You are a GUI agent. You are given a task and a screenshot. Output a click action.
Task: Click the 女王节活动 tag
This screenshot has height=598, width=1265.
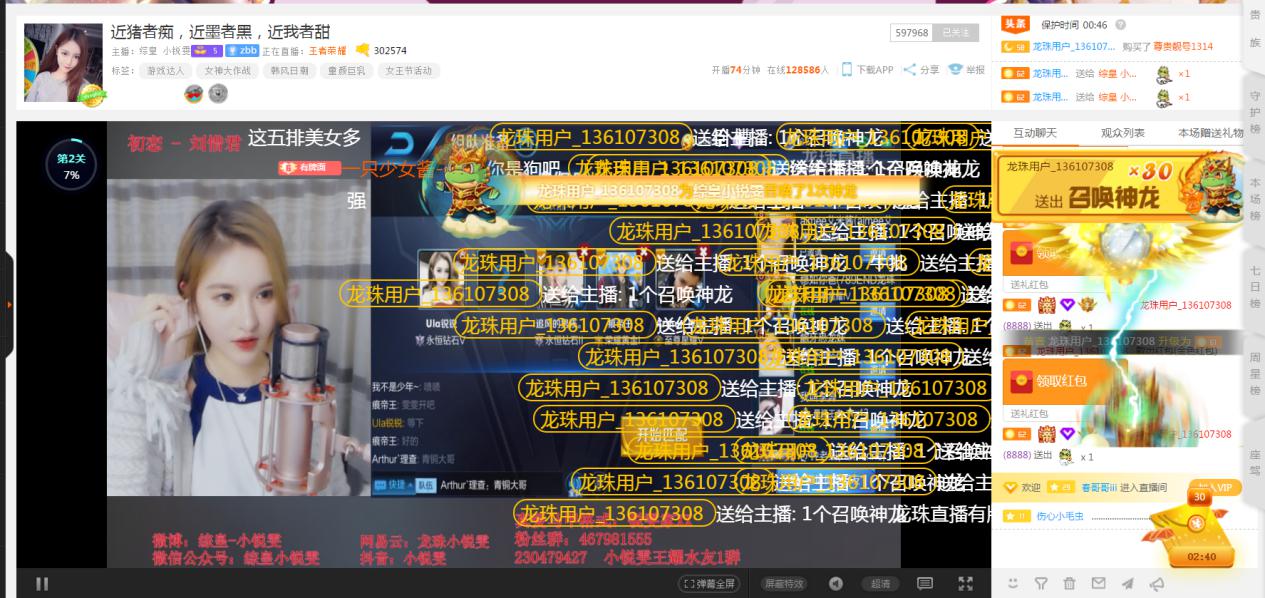point(408,71)
